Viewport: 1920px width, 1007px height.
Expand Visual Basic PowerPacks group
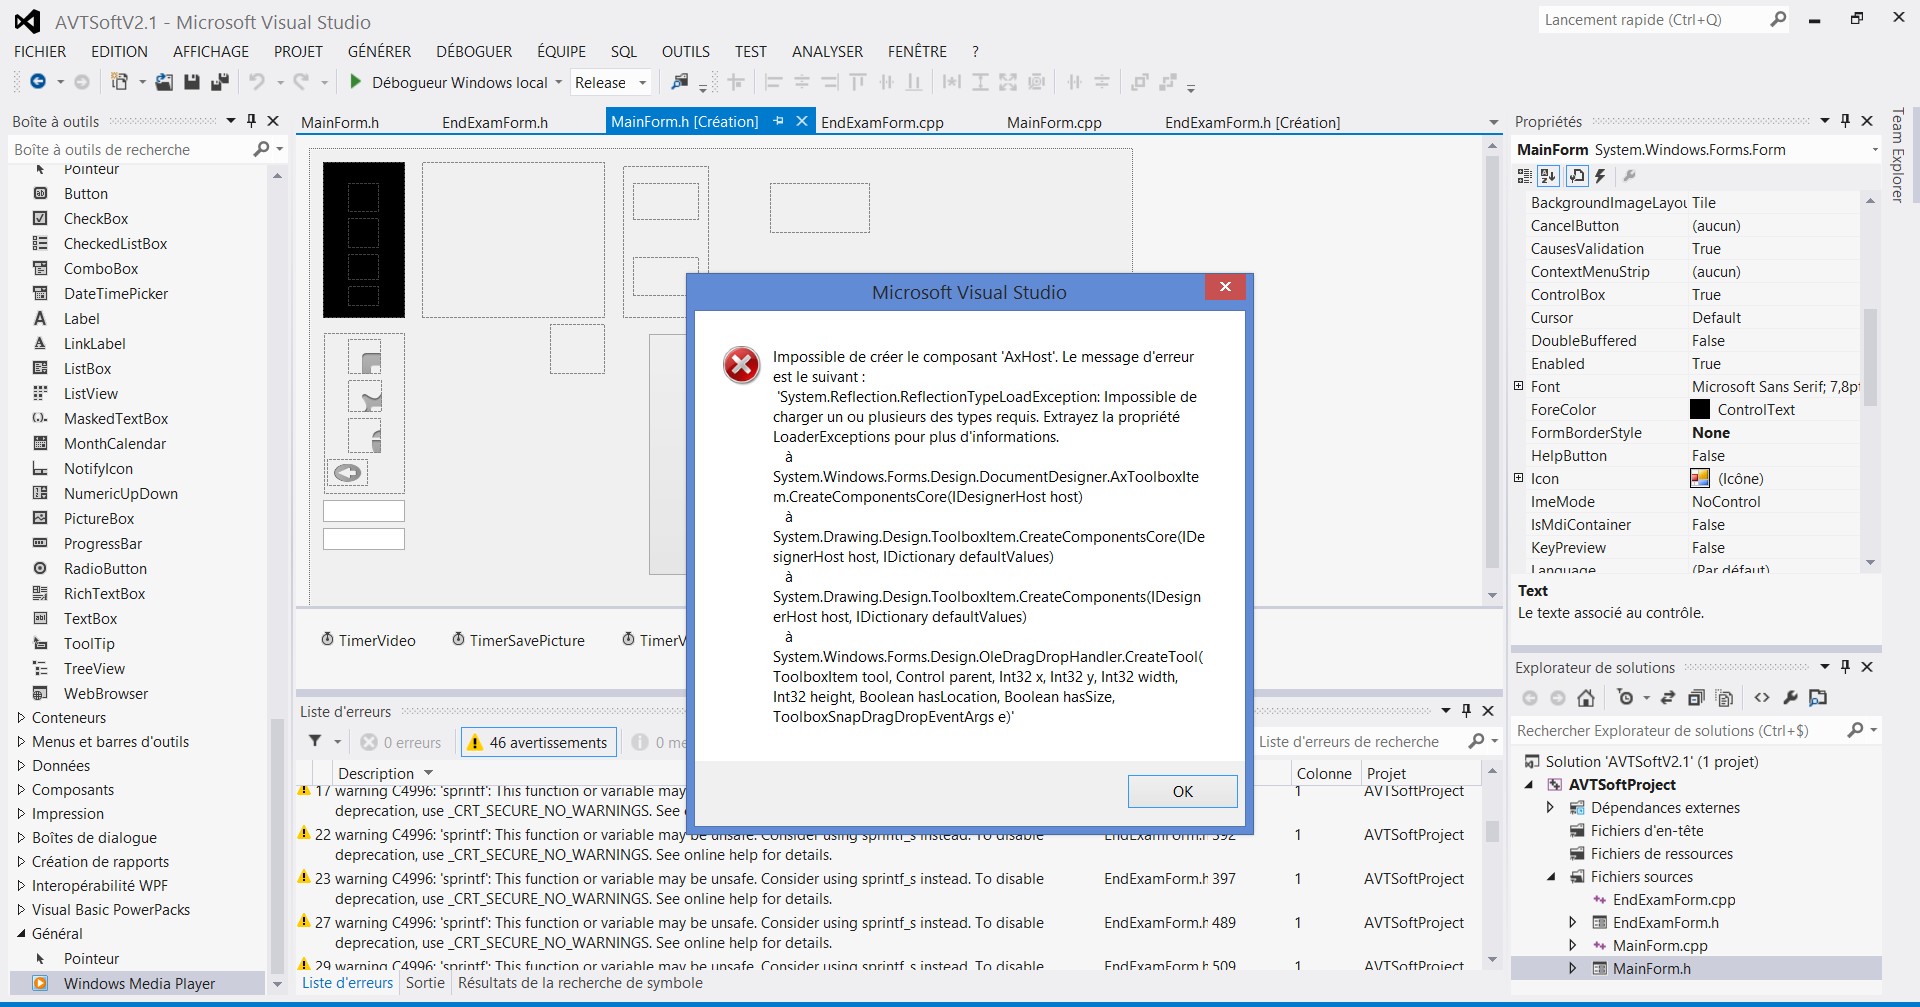point(21,910)
